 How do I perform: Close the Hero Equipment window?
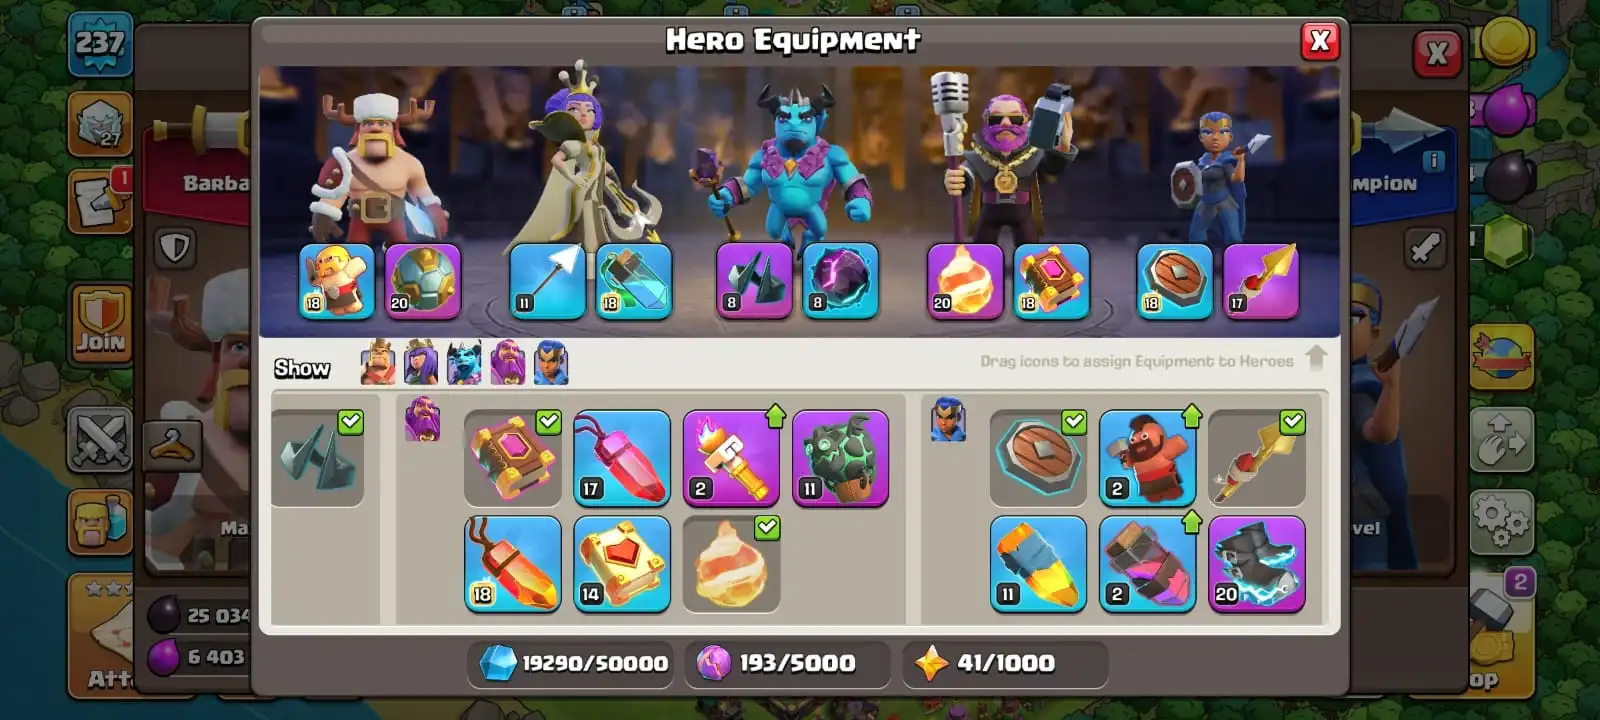click(1320, 40)
